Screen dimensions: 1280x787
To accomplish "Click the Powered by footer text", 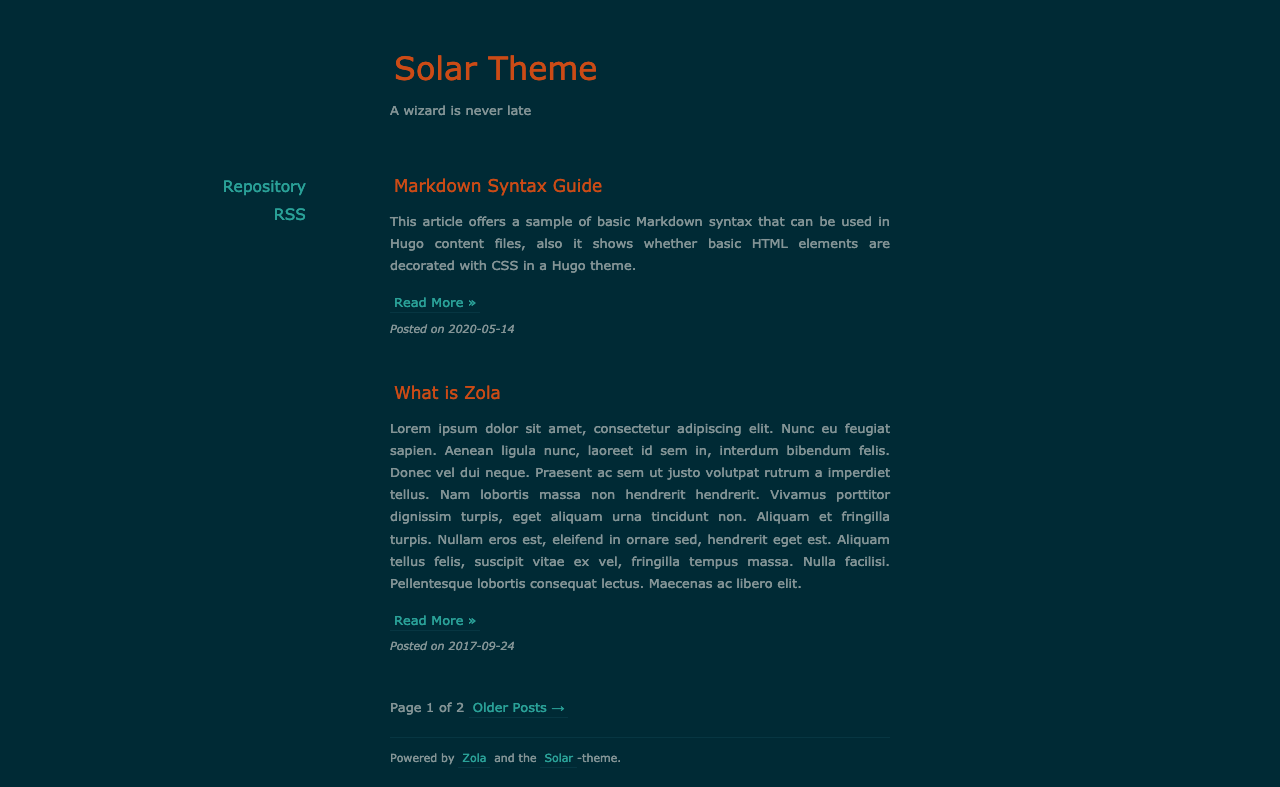I will 421,758.
